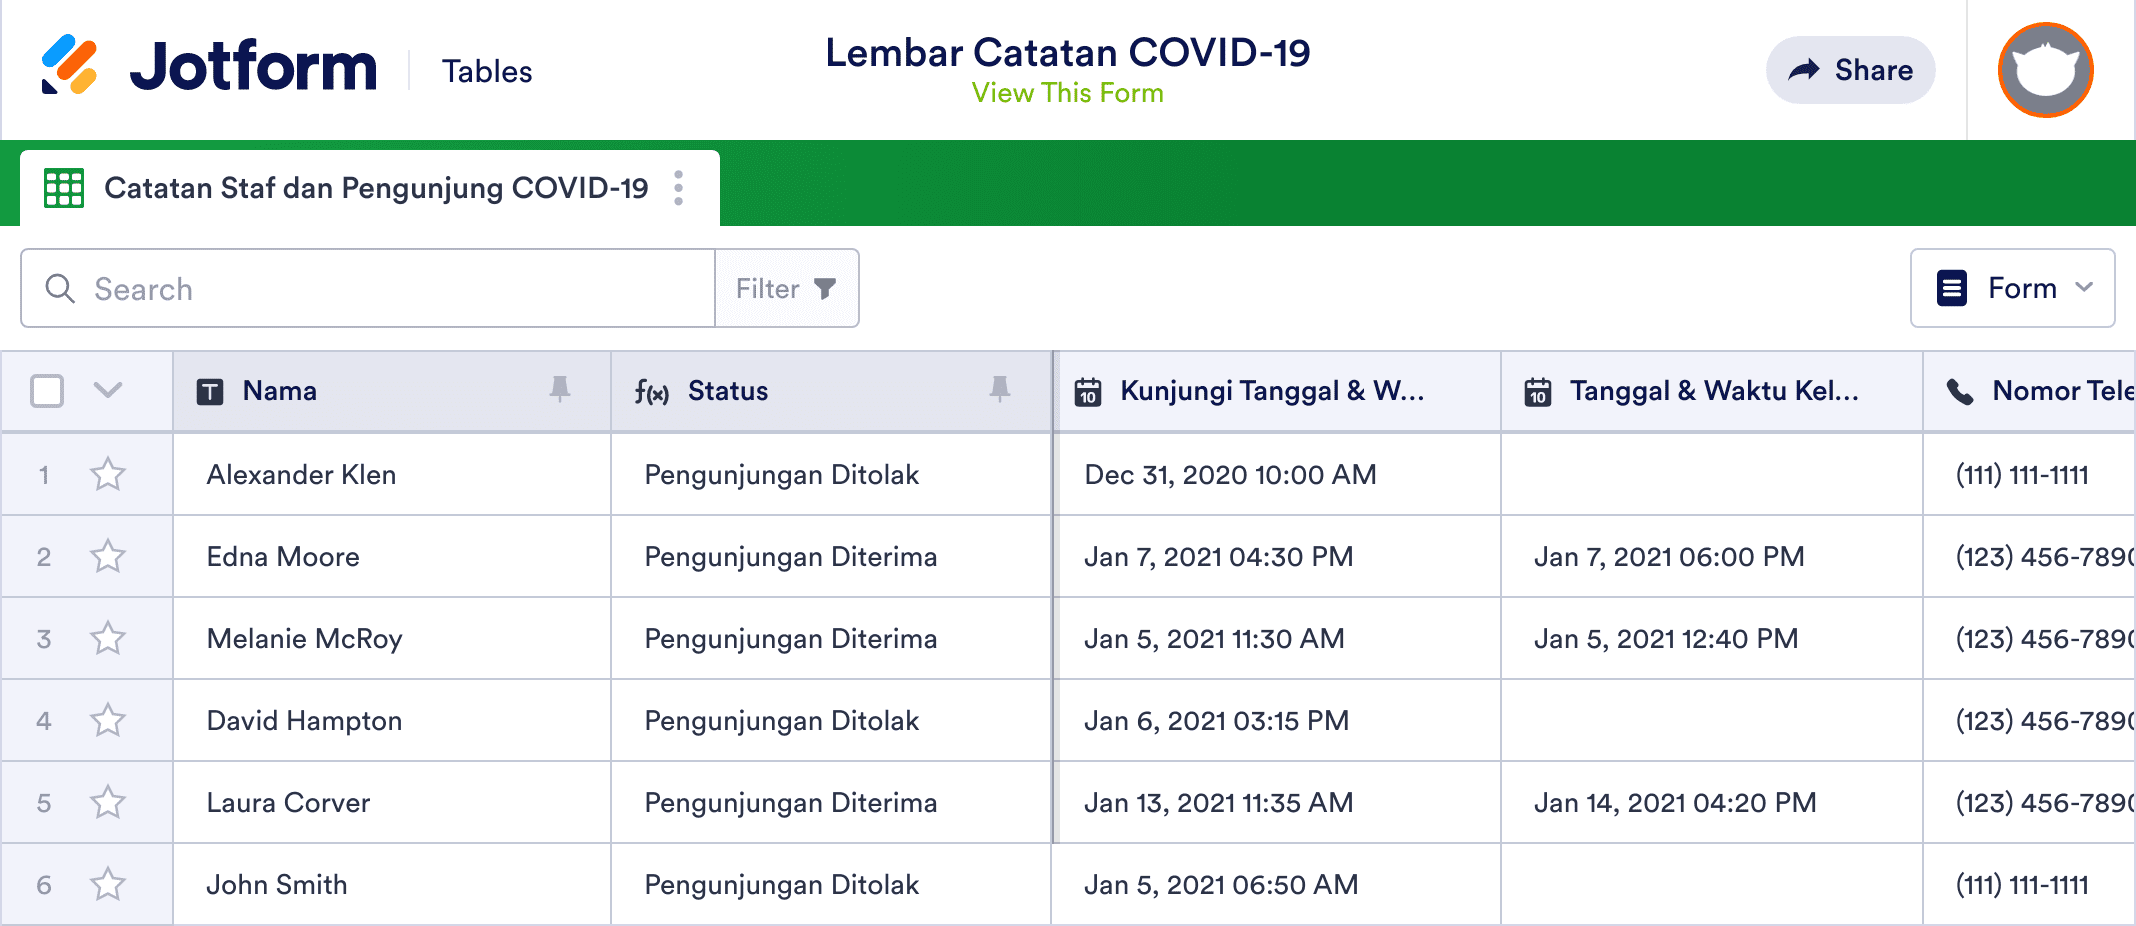This screenshot has width=2136, height=926.
Task: Expand the row selection chevron in the header
Action: click(x=108, y=391)
